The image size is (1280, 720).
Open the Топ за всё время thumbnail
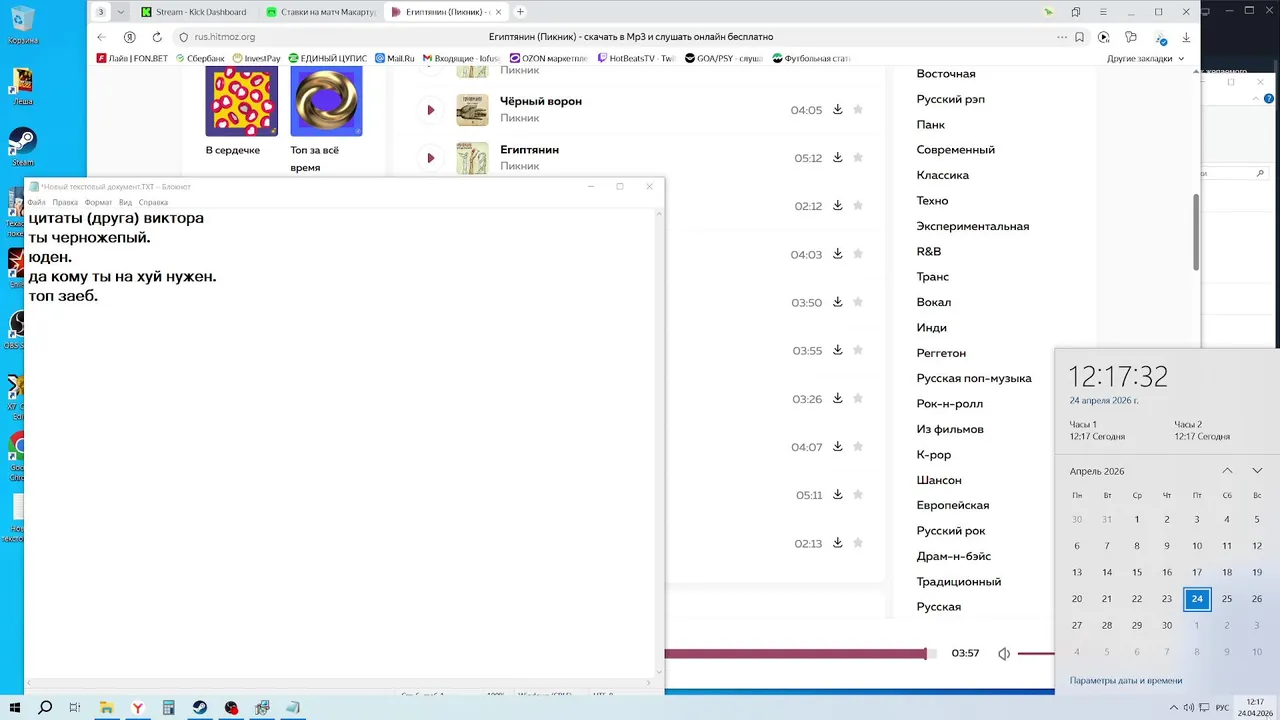click(326, 101)
